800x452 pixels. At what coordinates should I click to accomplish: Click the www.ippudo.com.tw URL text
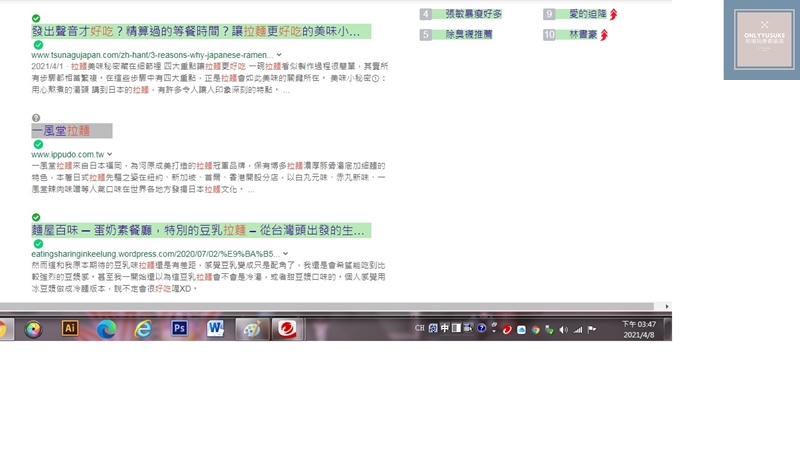coord(68,154)
